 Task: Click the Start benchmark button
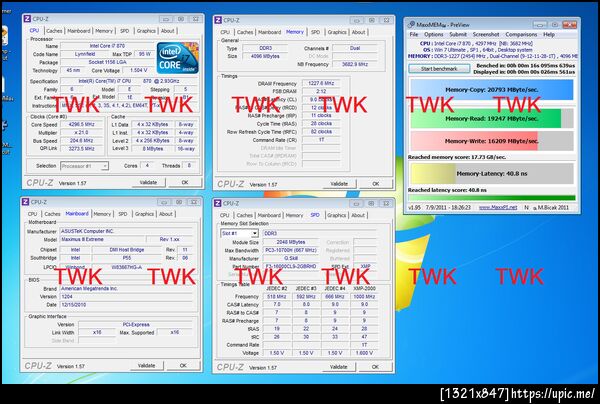pos(439,69)
